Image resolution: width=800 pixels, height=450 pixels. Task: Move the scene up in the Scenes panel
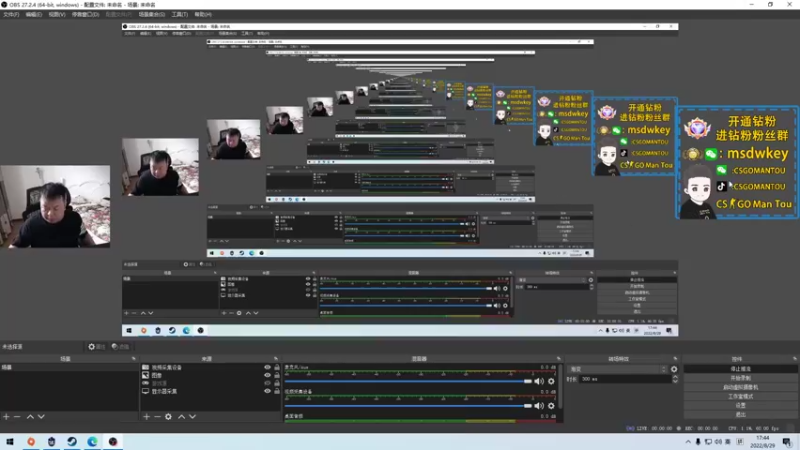coord(30,417)
